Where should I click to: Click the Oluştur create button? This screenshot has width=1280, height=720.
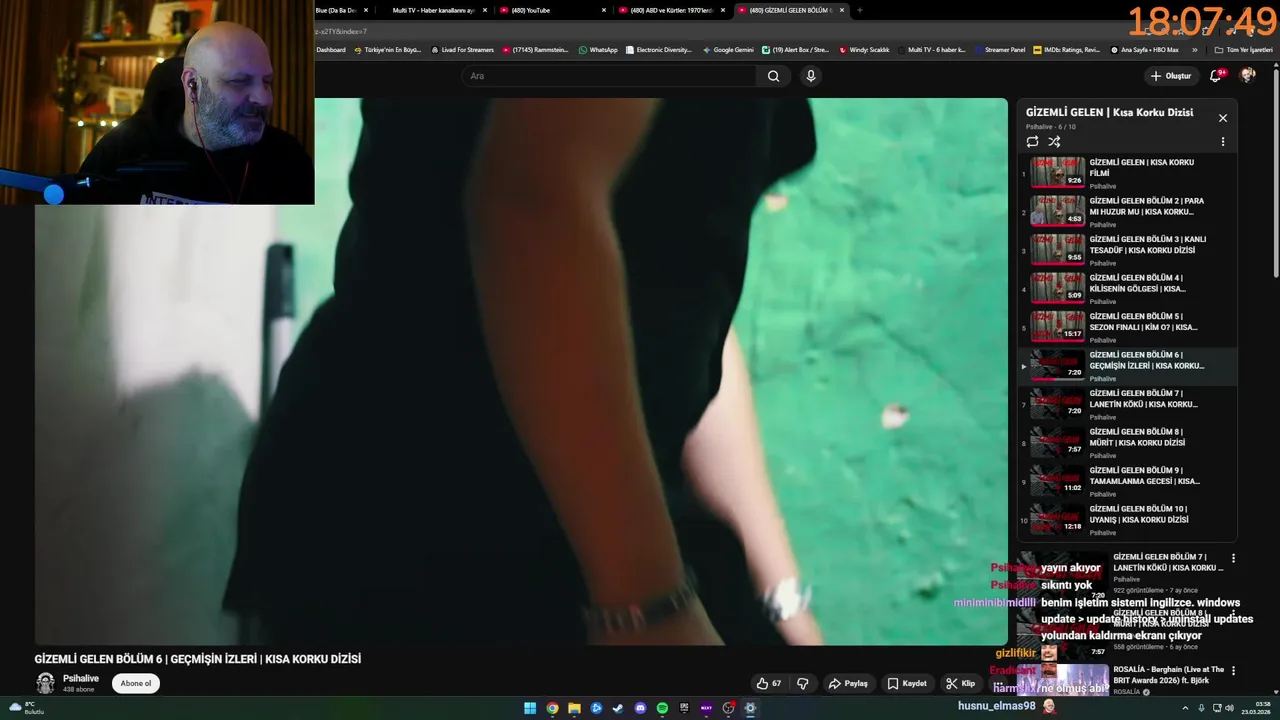pyautogui.click(x=1170, y=76)
